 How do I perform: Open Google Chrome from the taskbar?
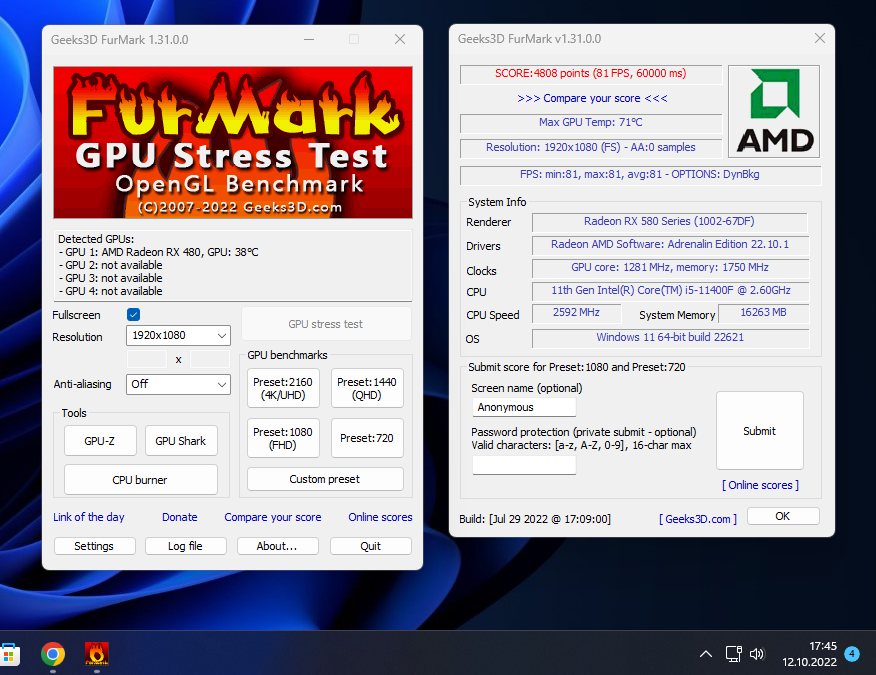(53, 654)
